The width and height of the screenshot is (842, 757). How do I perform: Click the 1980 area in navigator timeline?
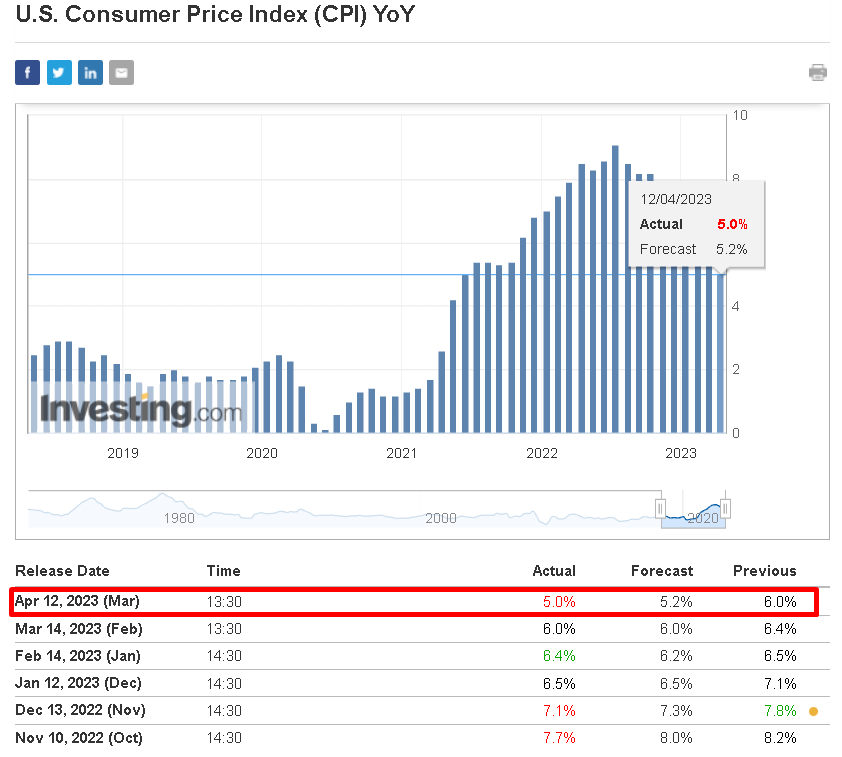(x=179, y=518)
